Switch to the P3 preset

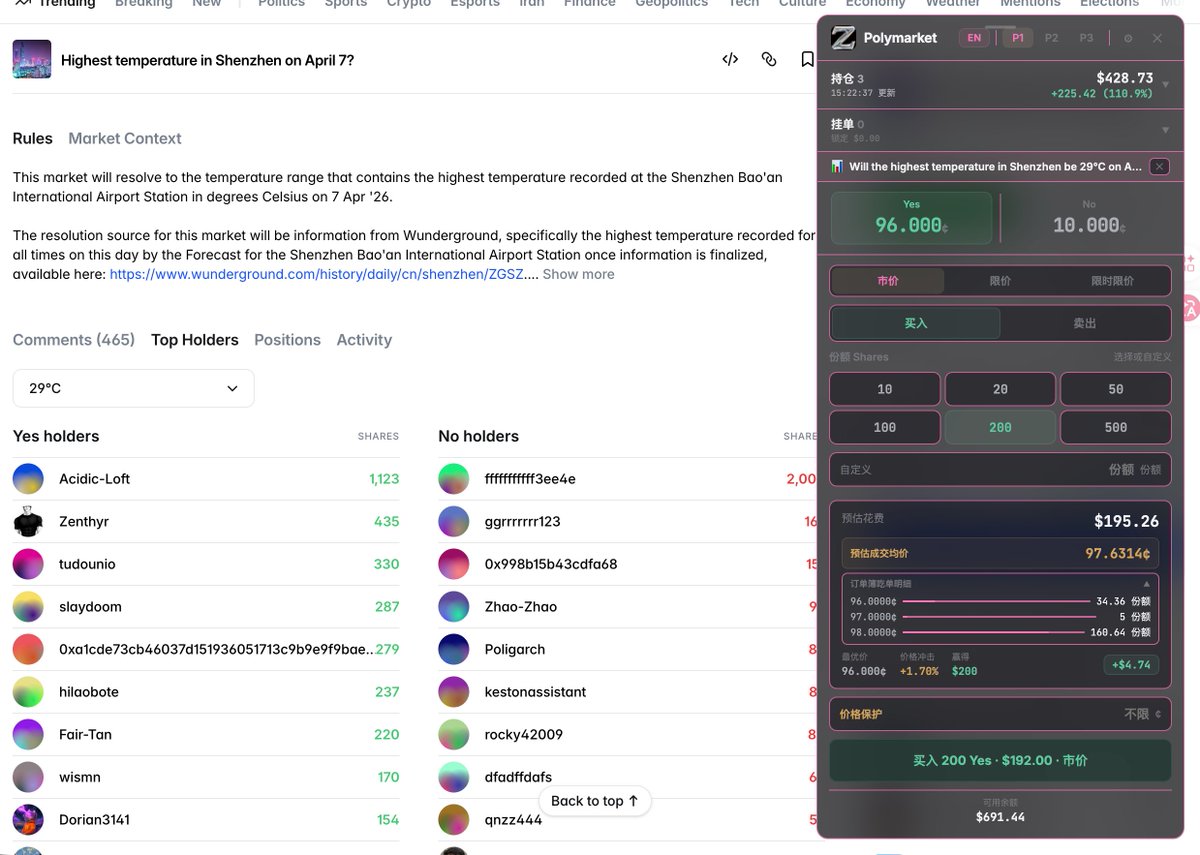pos(1086,38)
